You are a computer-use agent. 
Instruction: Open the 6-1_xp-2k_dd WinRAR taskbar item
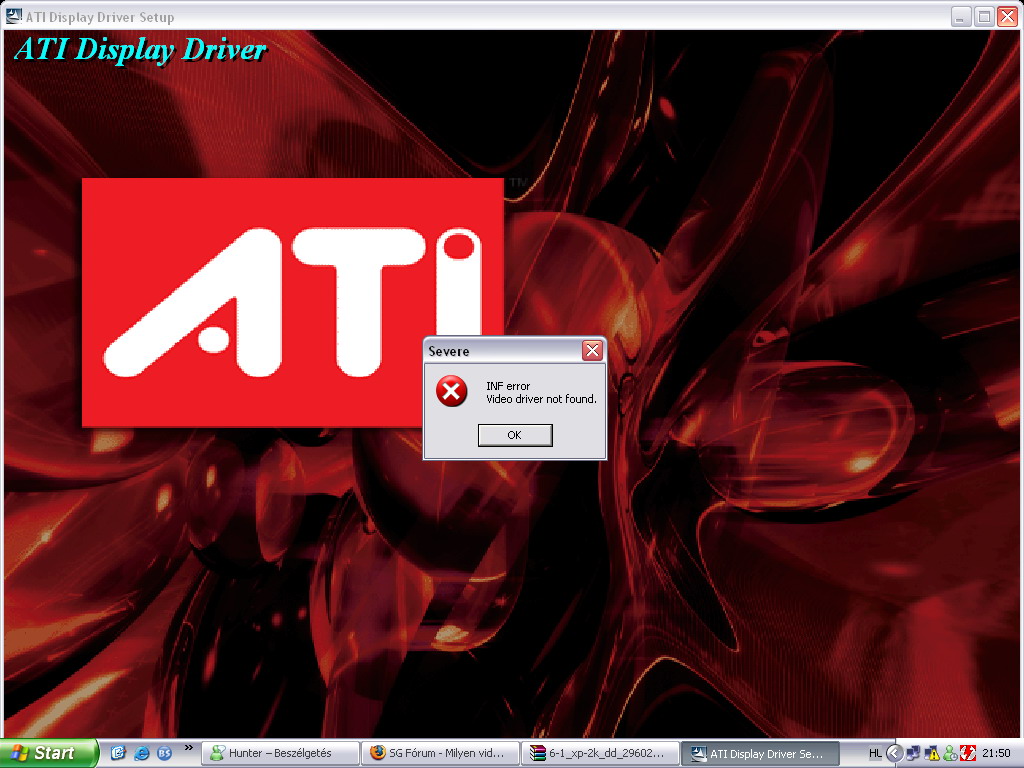(x=600, y=753)
